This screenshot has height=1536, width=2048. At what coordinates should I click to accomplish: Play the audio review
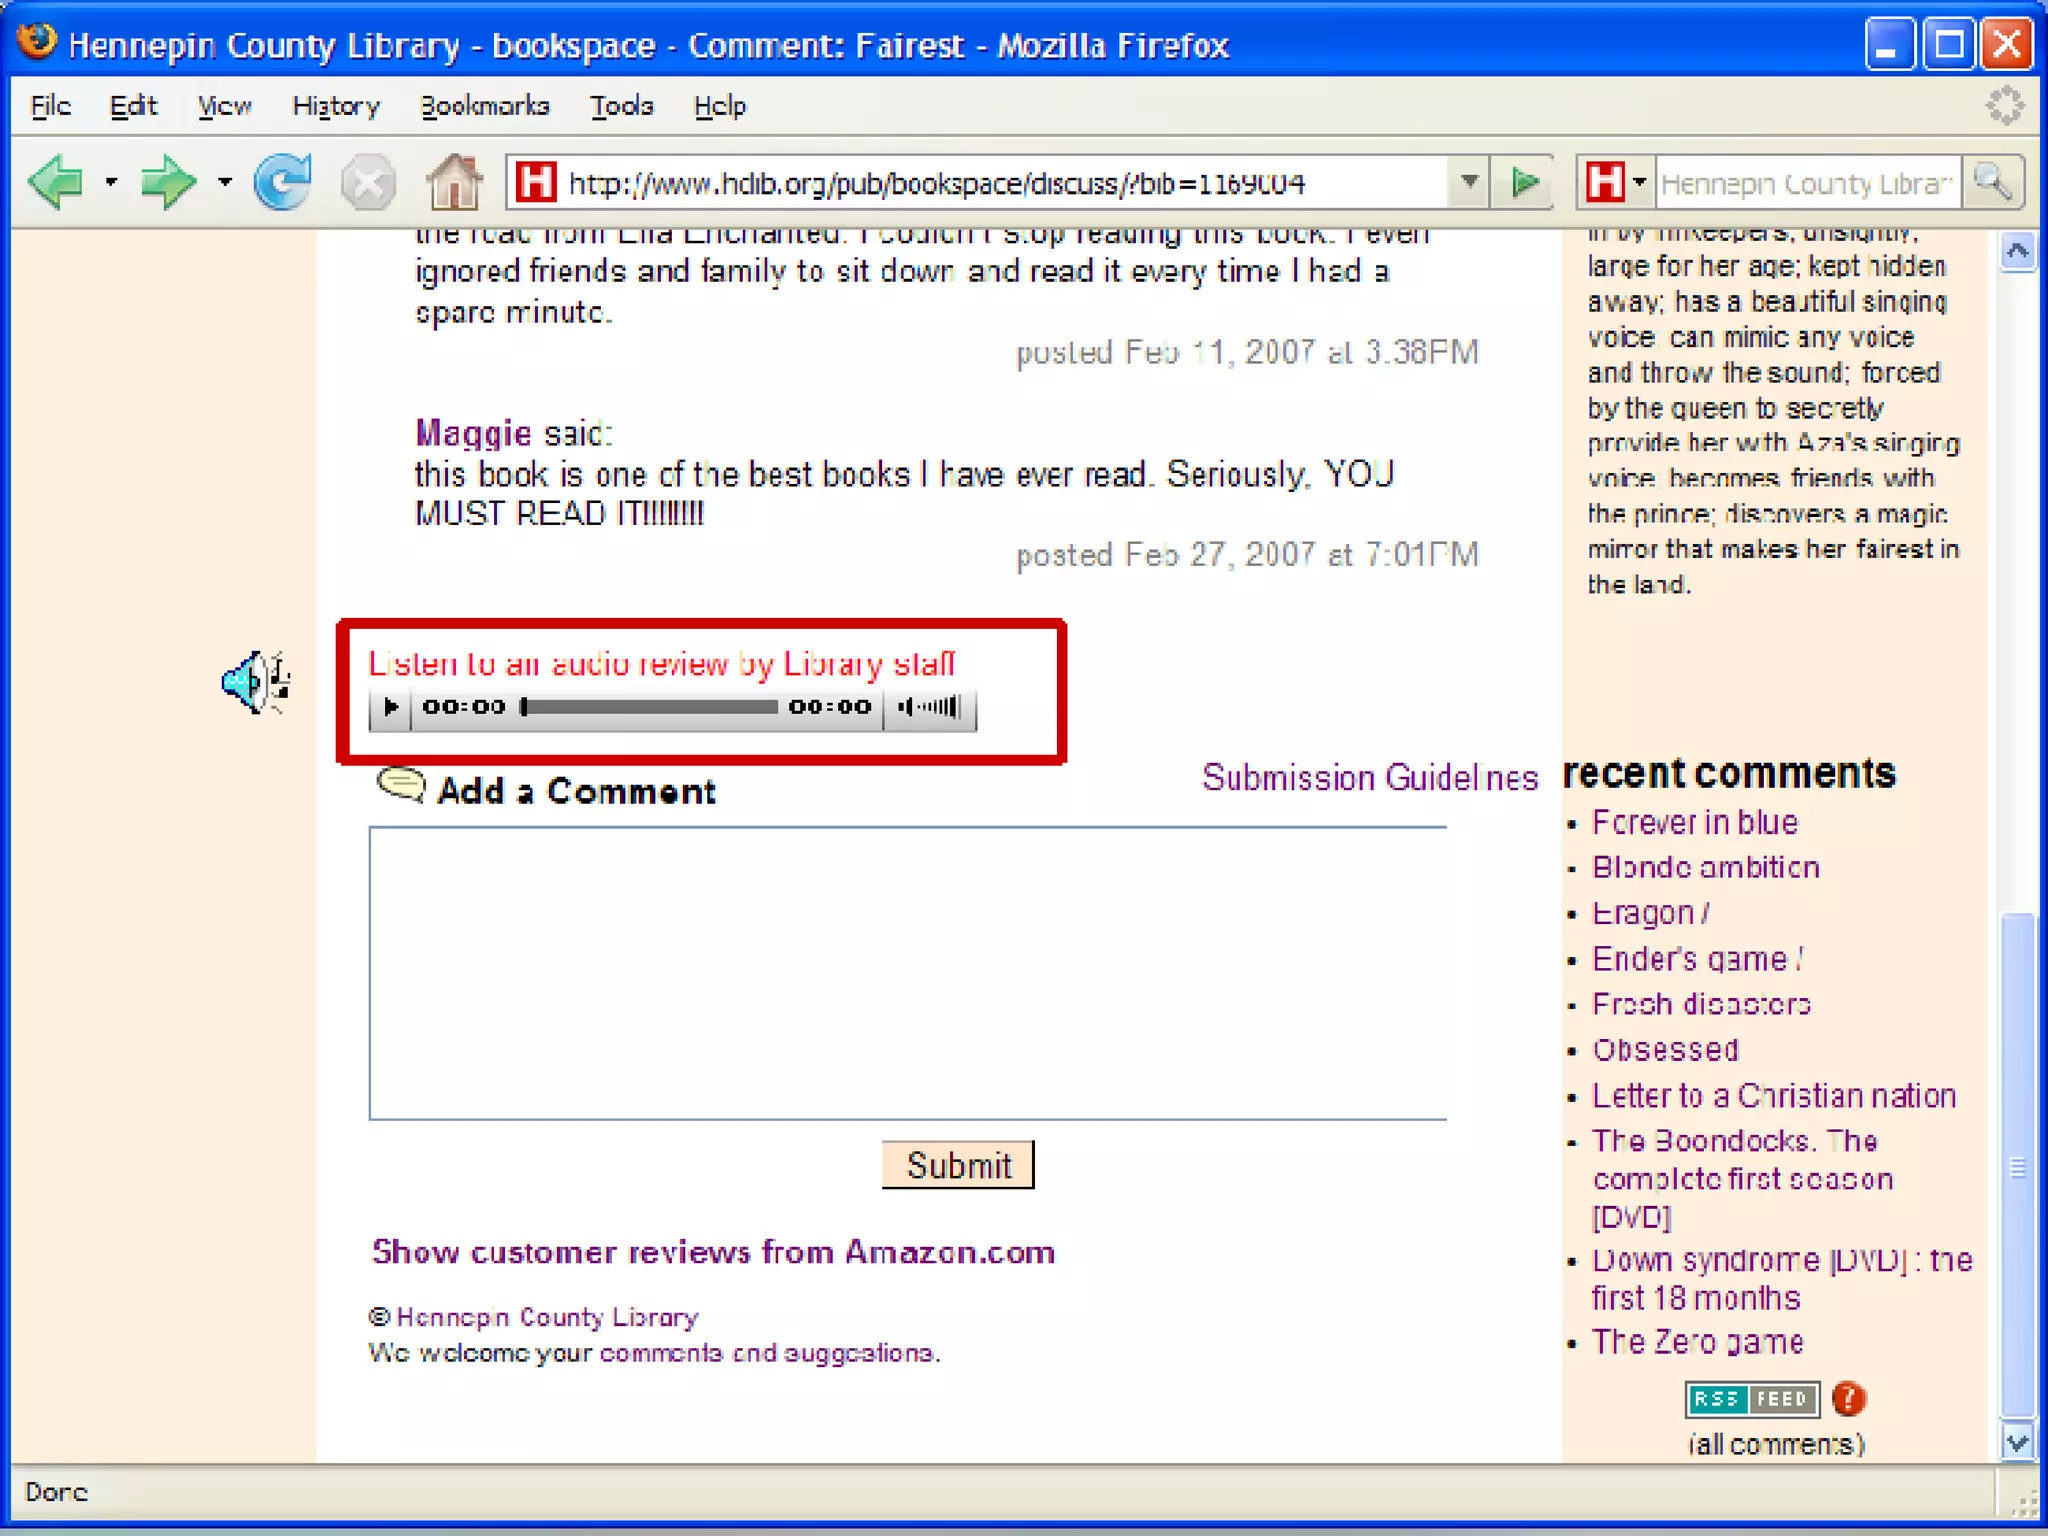[x=391, y=707]
